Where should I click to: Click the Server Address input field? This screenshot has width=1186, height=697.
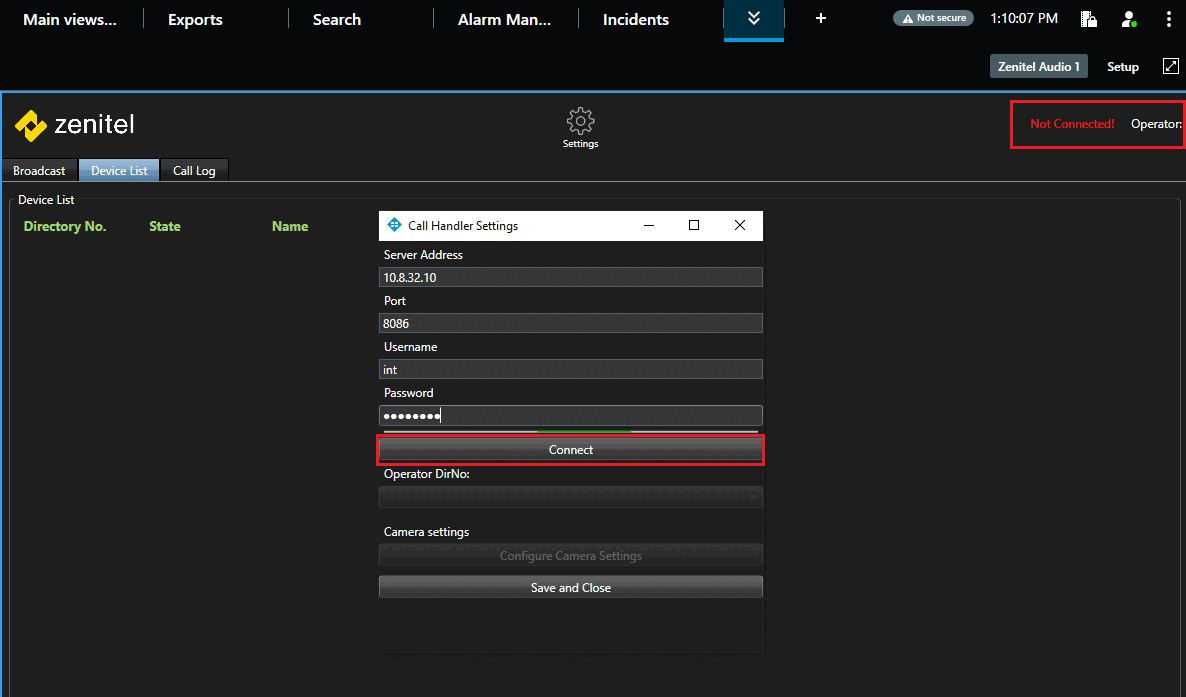pyautogui.click(x=570, y=278)
